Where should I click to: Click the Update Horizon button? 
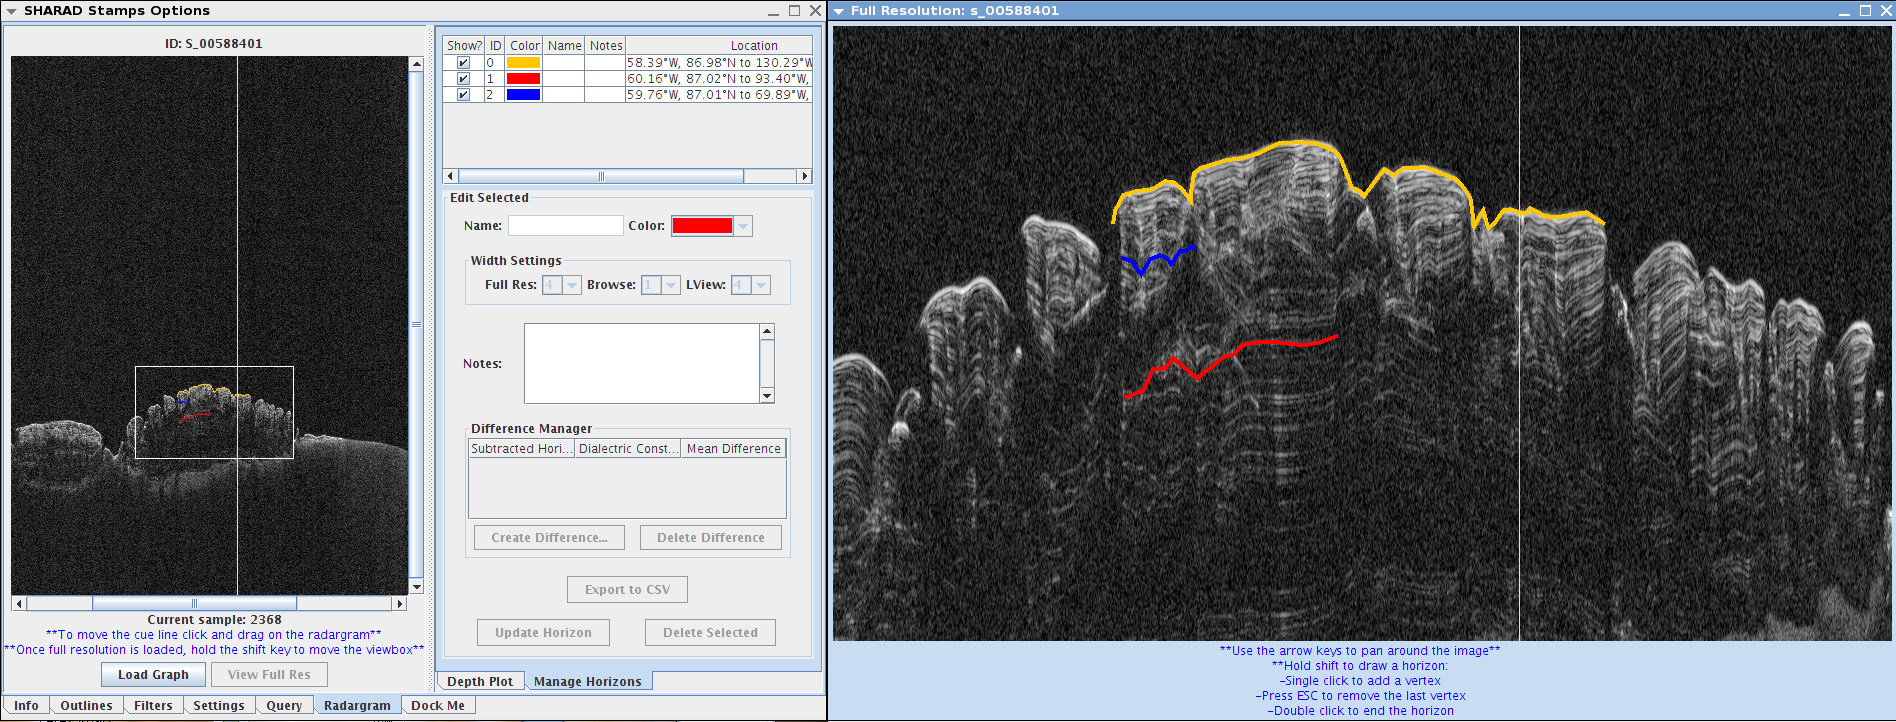pyautogui.click(x=543, y=633)
